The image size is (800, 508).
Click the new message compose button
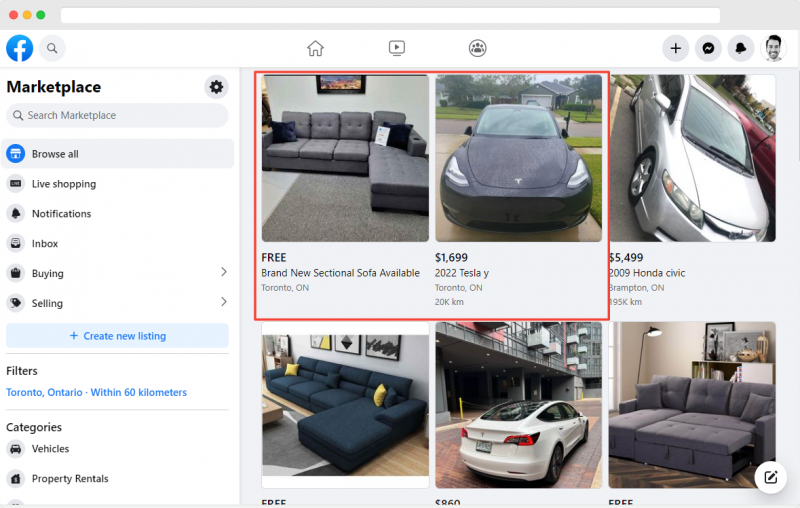(770, 477)
